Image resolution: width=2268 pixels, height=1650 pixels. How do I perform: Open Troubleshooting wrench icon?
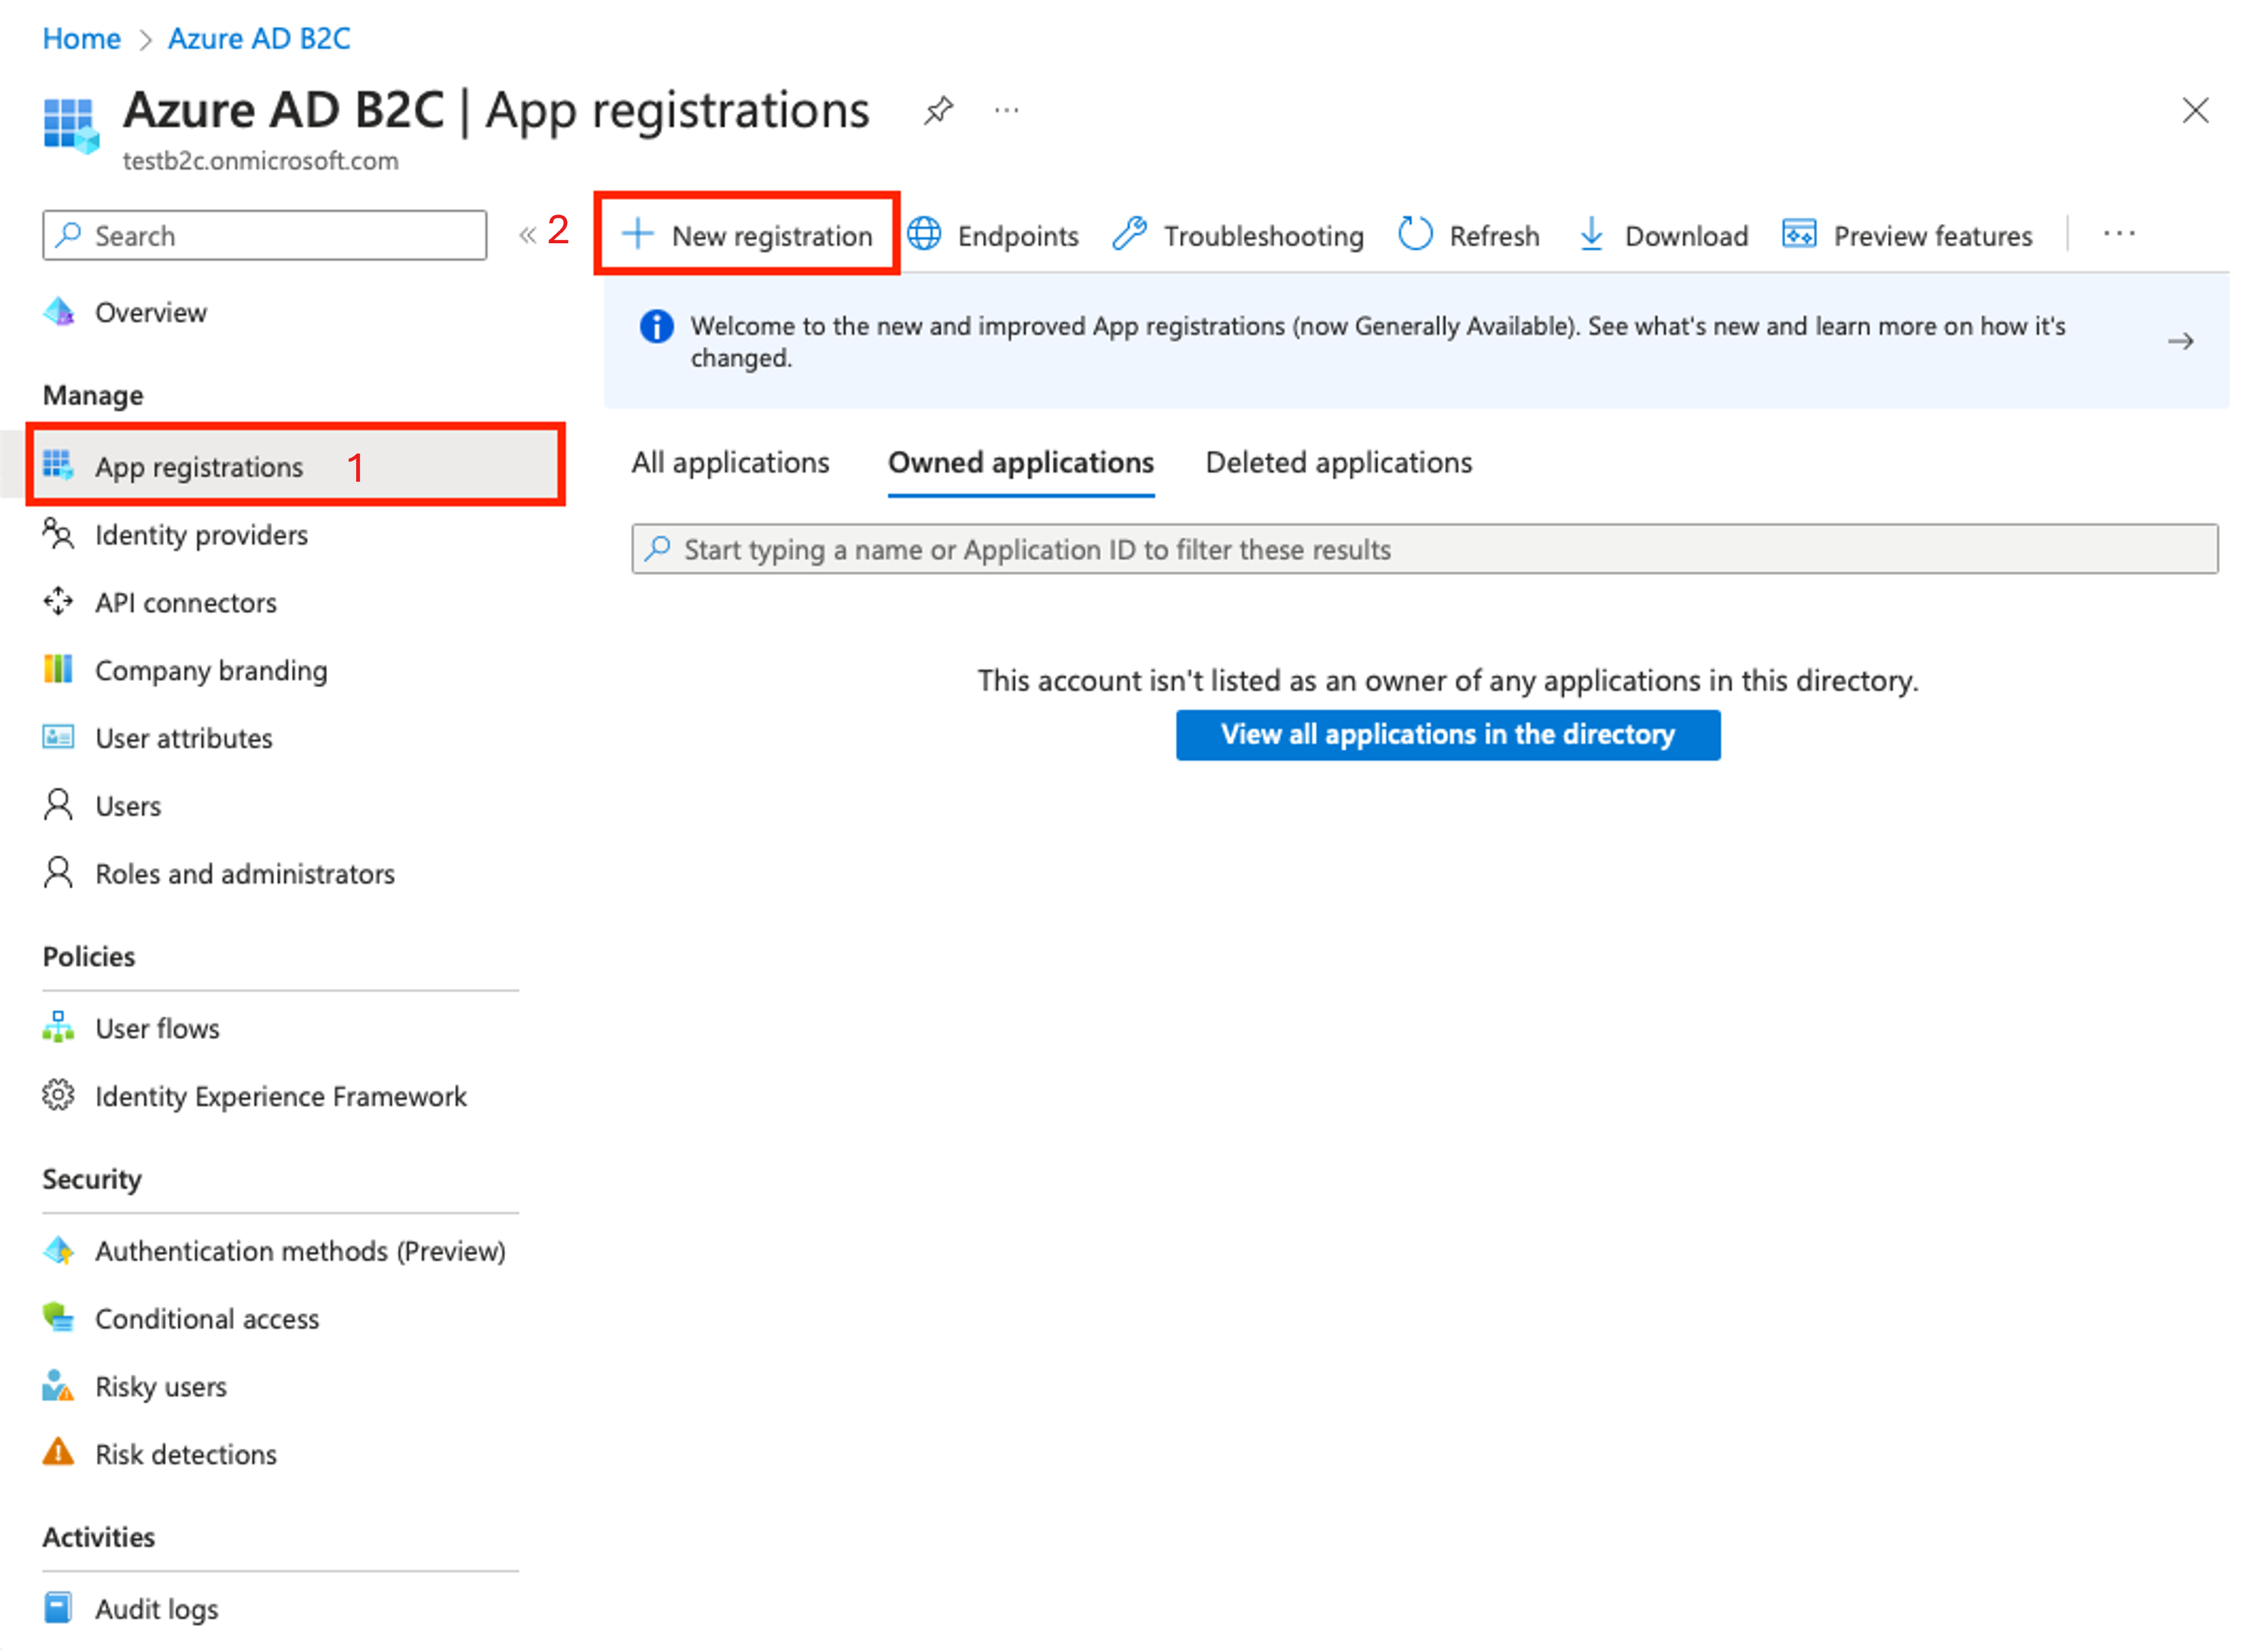(x=1130, y=235)
